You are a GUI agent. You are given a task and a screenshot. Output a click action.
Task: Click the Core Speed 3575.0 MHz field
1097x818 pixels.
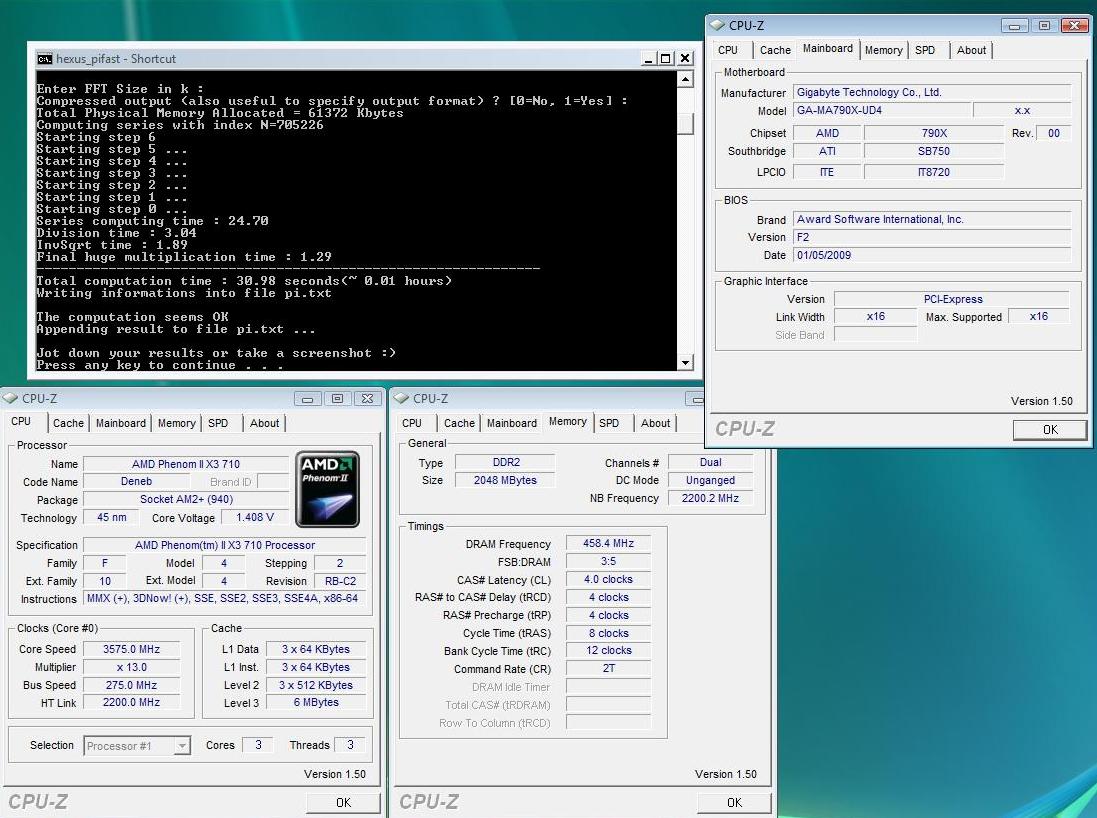(x=132, y=649)
